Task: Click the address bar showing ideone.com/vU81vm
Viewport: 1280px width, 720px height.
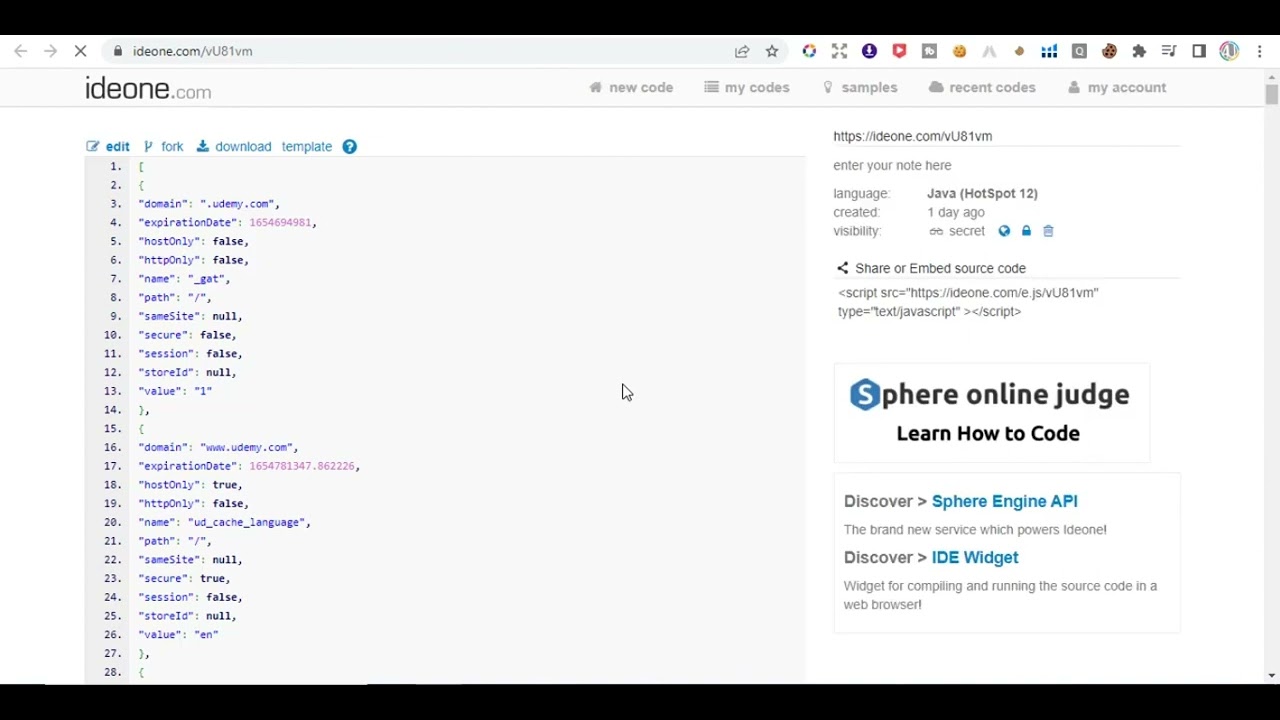Action: tap(420, 51)
